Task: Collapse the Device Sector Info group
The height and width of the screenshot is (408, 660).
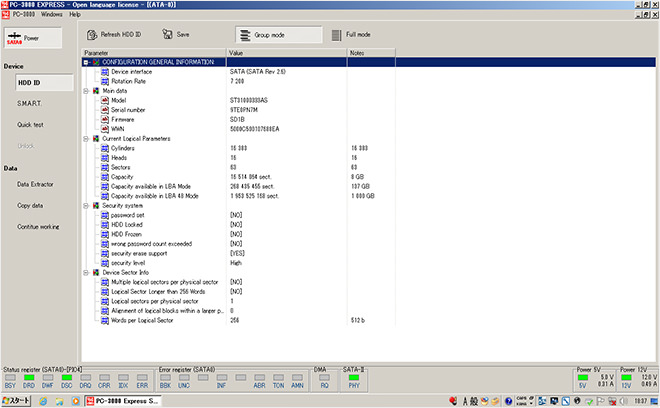Action: tap(86, 273)
